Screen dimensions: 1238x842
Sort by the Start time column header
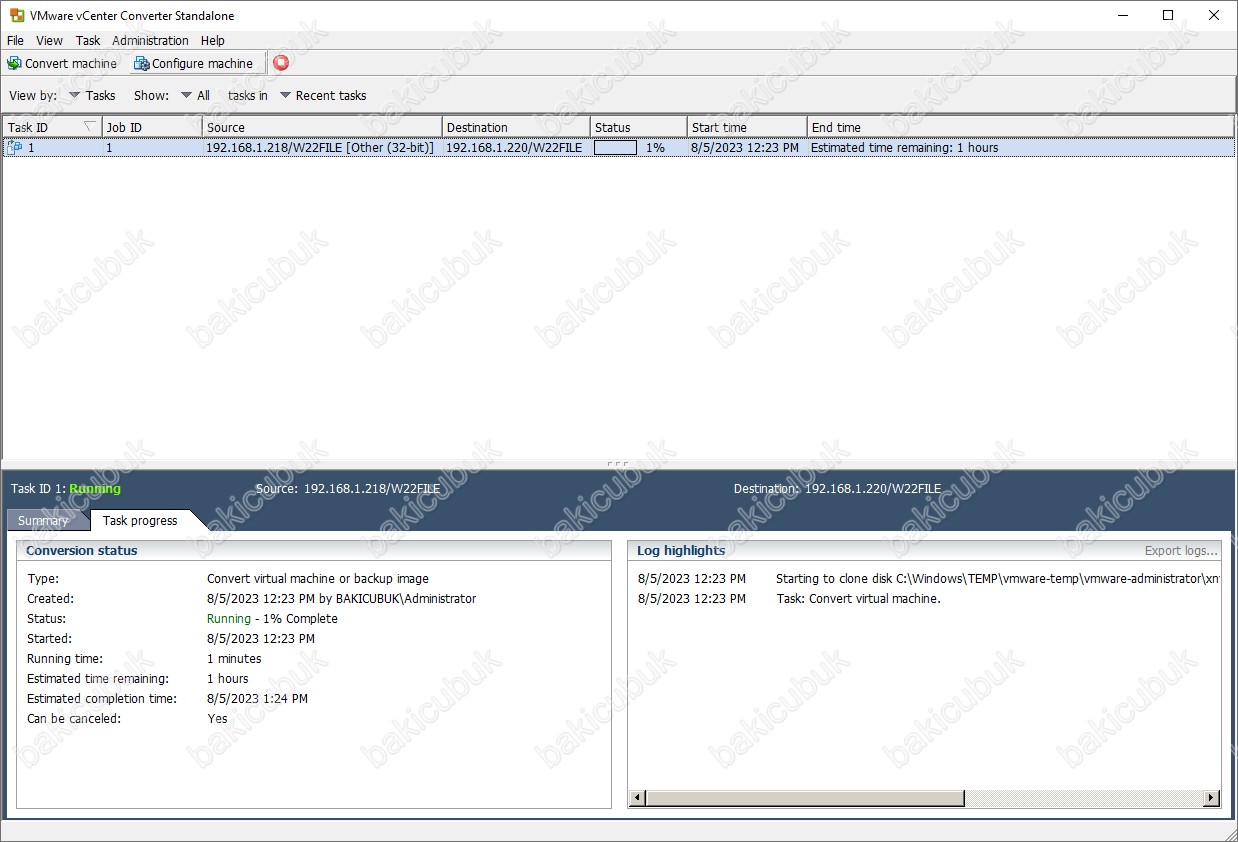pos(747,127)
